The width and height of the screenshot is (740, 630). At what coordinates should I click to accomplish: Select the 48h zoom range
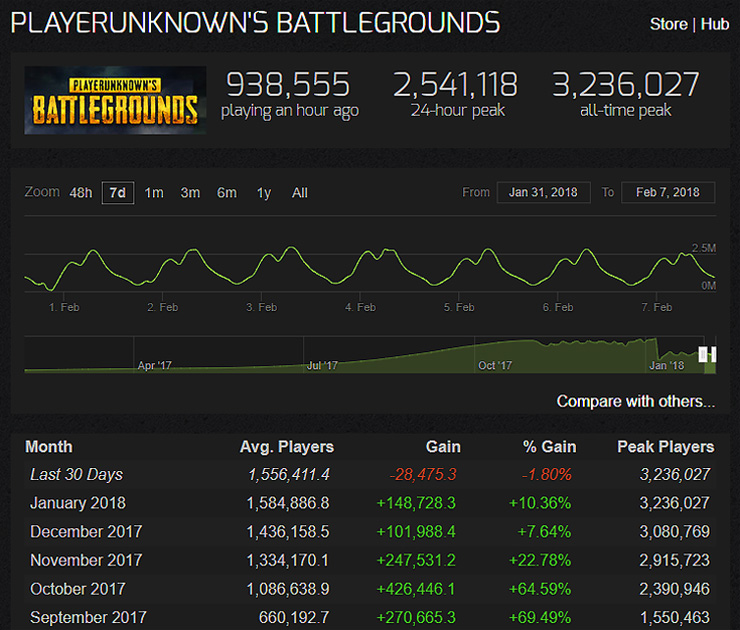coord(81,193)
